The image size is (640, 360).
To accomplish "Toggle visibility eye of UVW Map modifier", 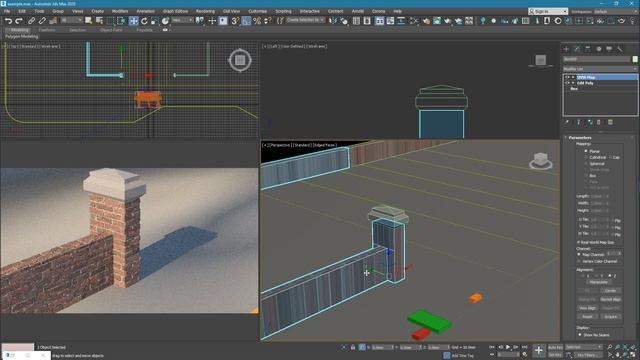I will click(567, 77).
